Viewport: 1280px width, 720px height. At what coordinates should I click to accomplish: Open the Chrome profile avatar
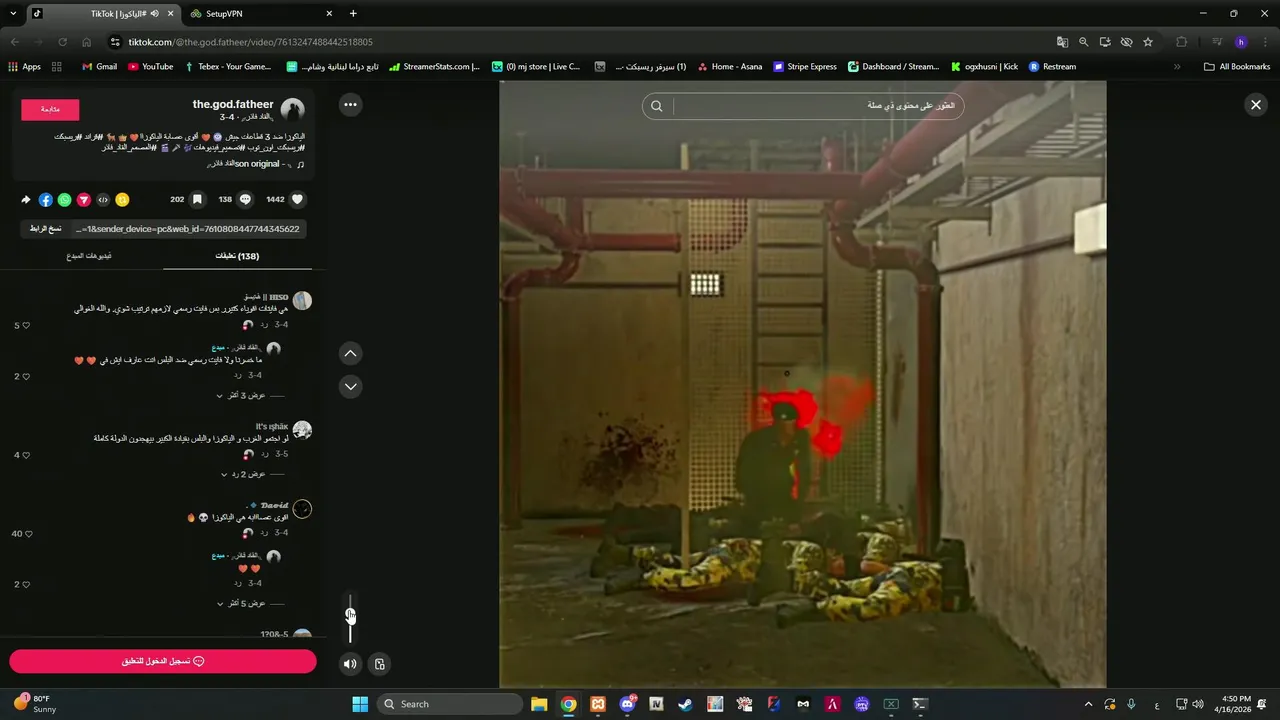click(x=1241, y=42)
